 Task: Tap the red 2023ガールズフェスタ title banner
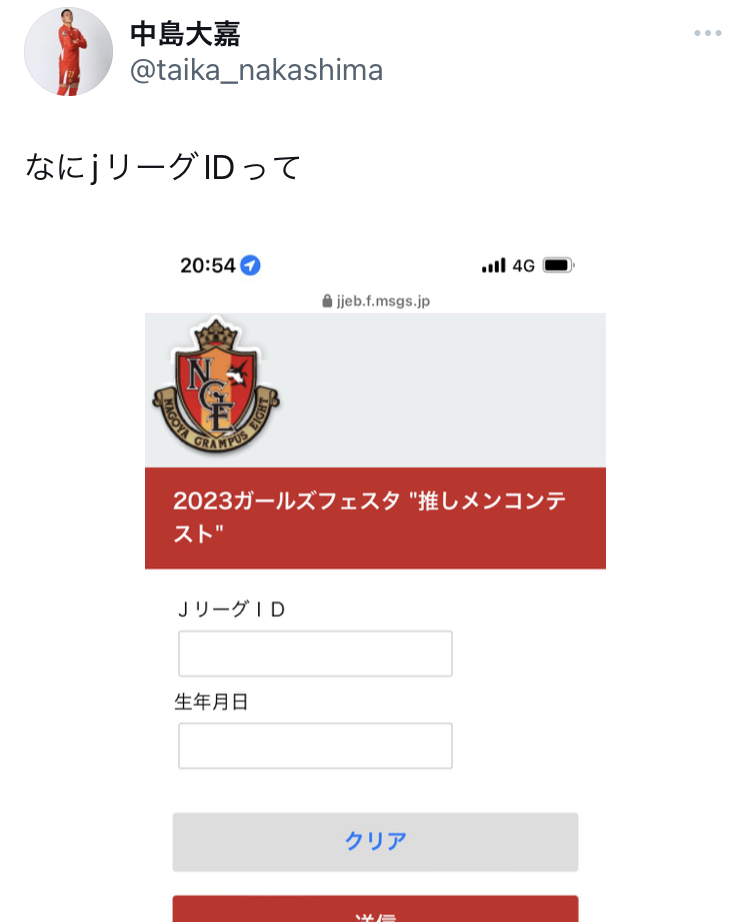pos(375,518)
